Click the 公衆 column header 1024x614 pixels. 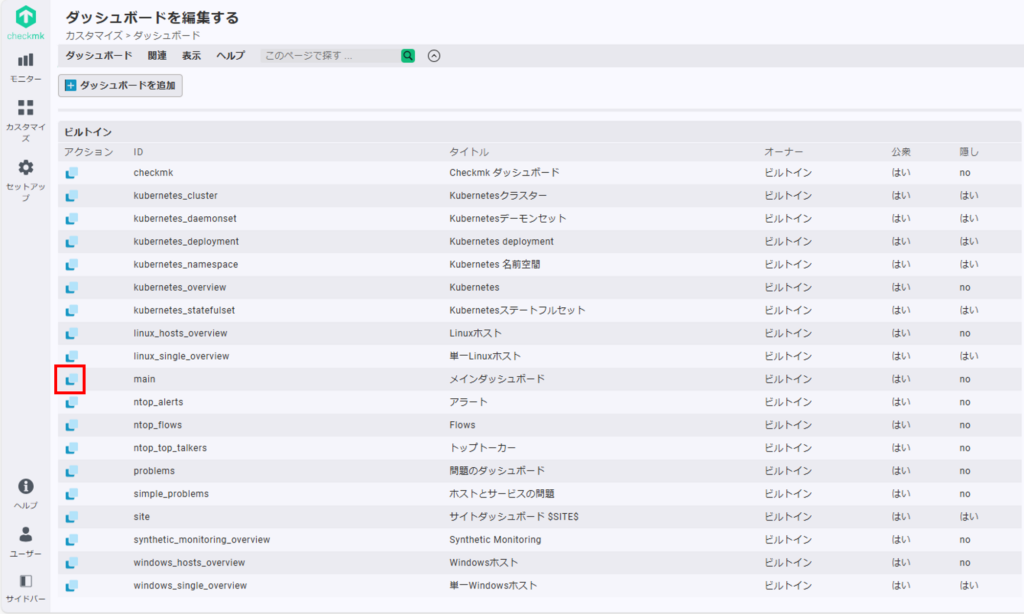(901, 152)
